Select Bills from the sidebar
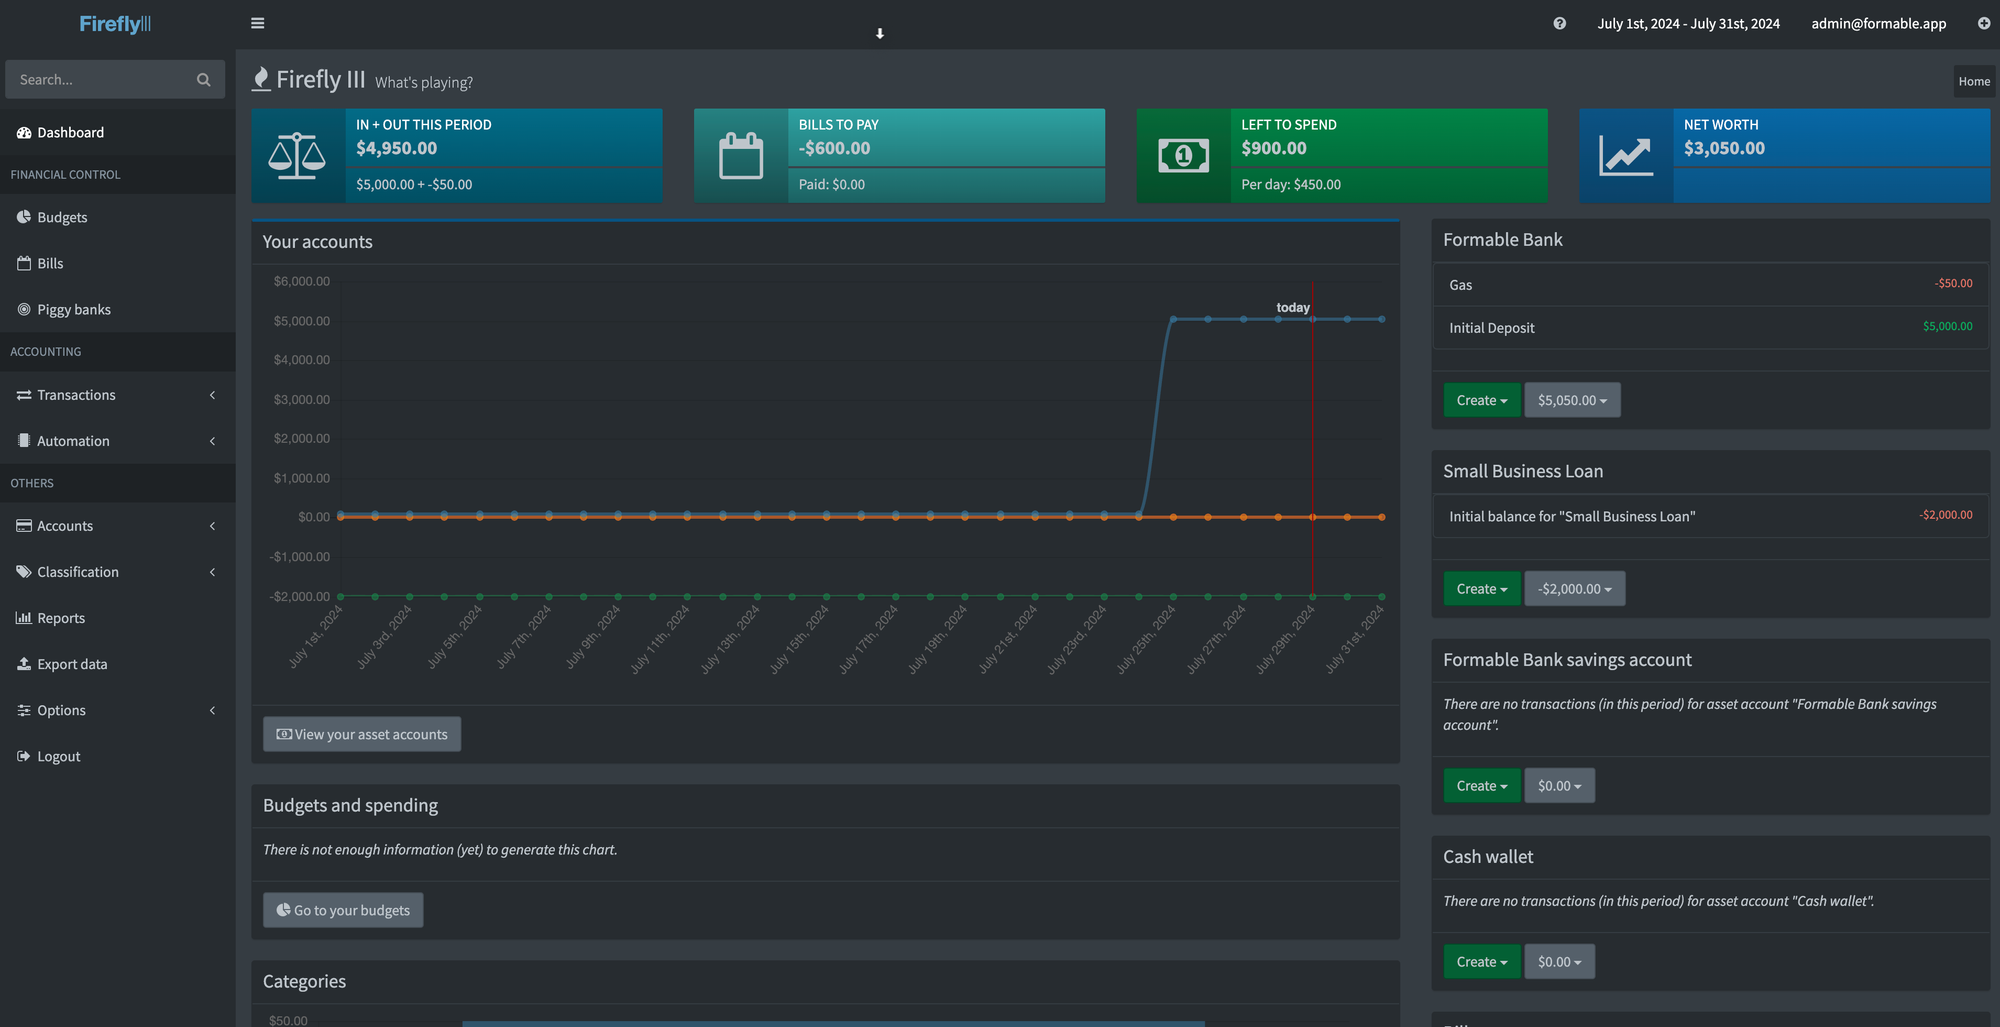 click(x=49, y=262)
